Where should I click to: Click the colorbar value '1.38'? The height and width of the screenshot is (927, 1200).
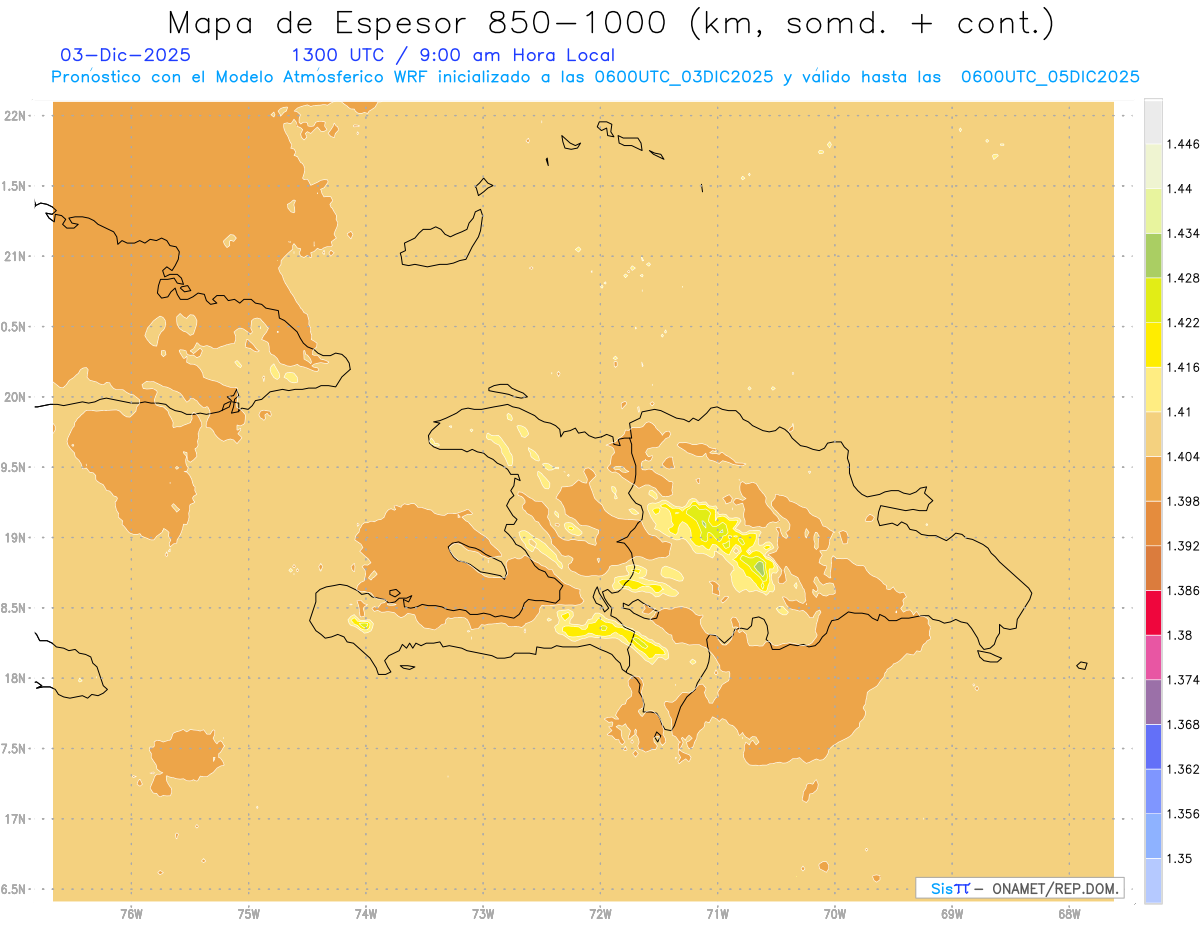point(1181,635)
